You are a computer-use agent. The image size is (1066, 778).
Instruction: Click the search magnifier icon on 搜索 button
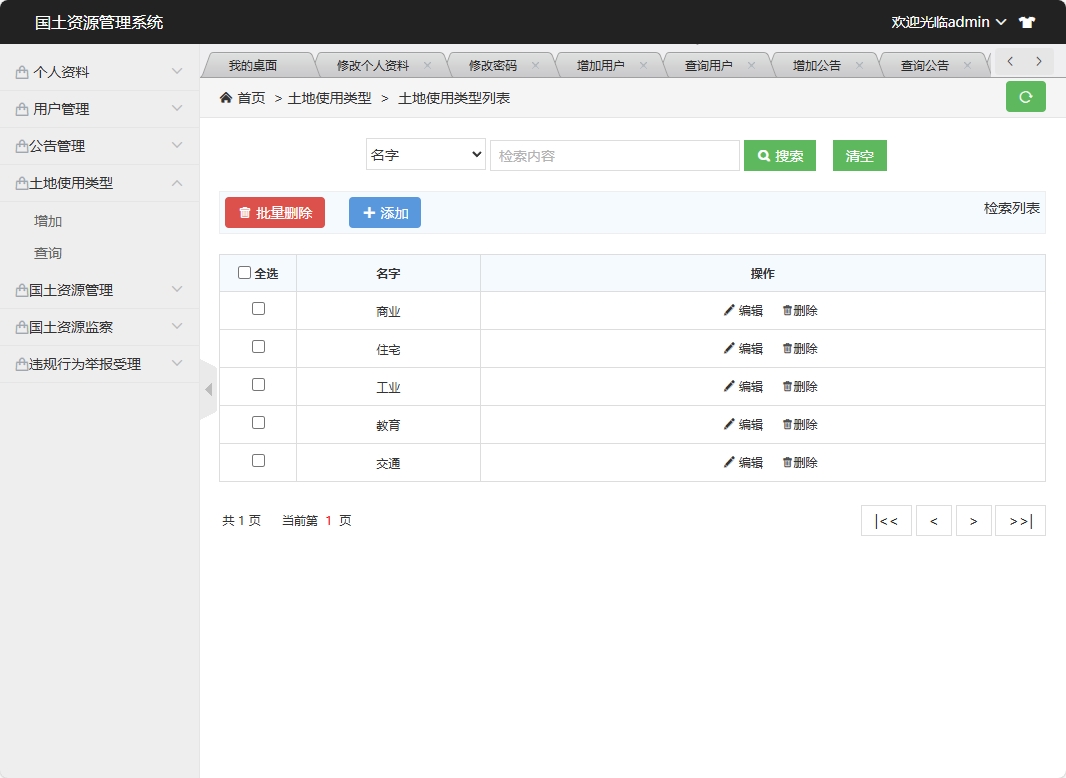[764, 155]
